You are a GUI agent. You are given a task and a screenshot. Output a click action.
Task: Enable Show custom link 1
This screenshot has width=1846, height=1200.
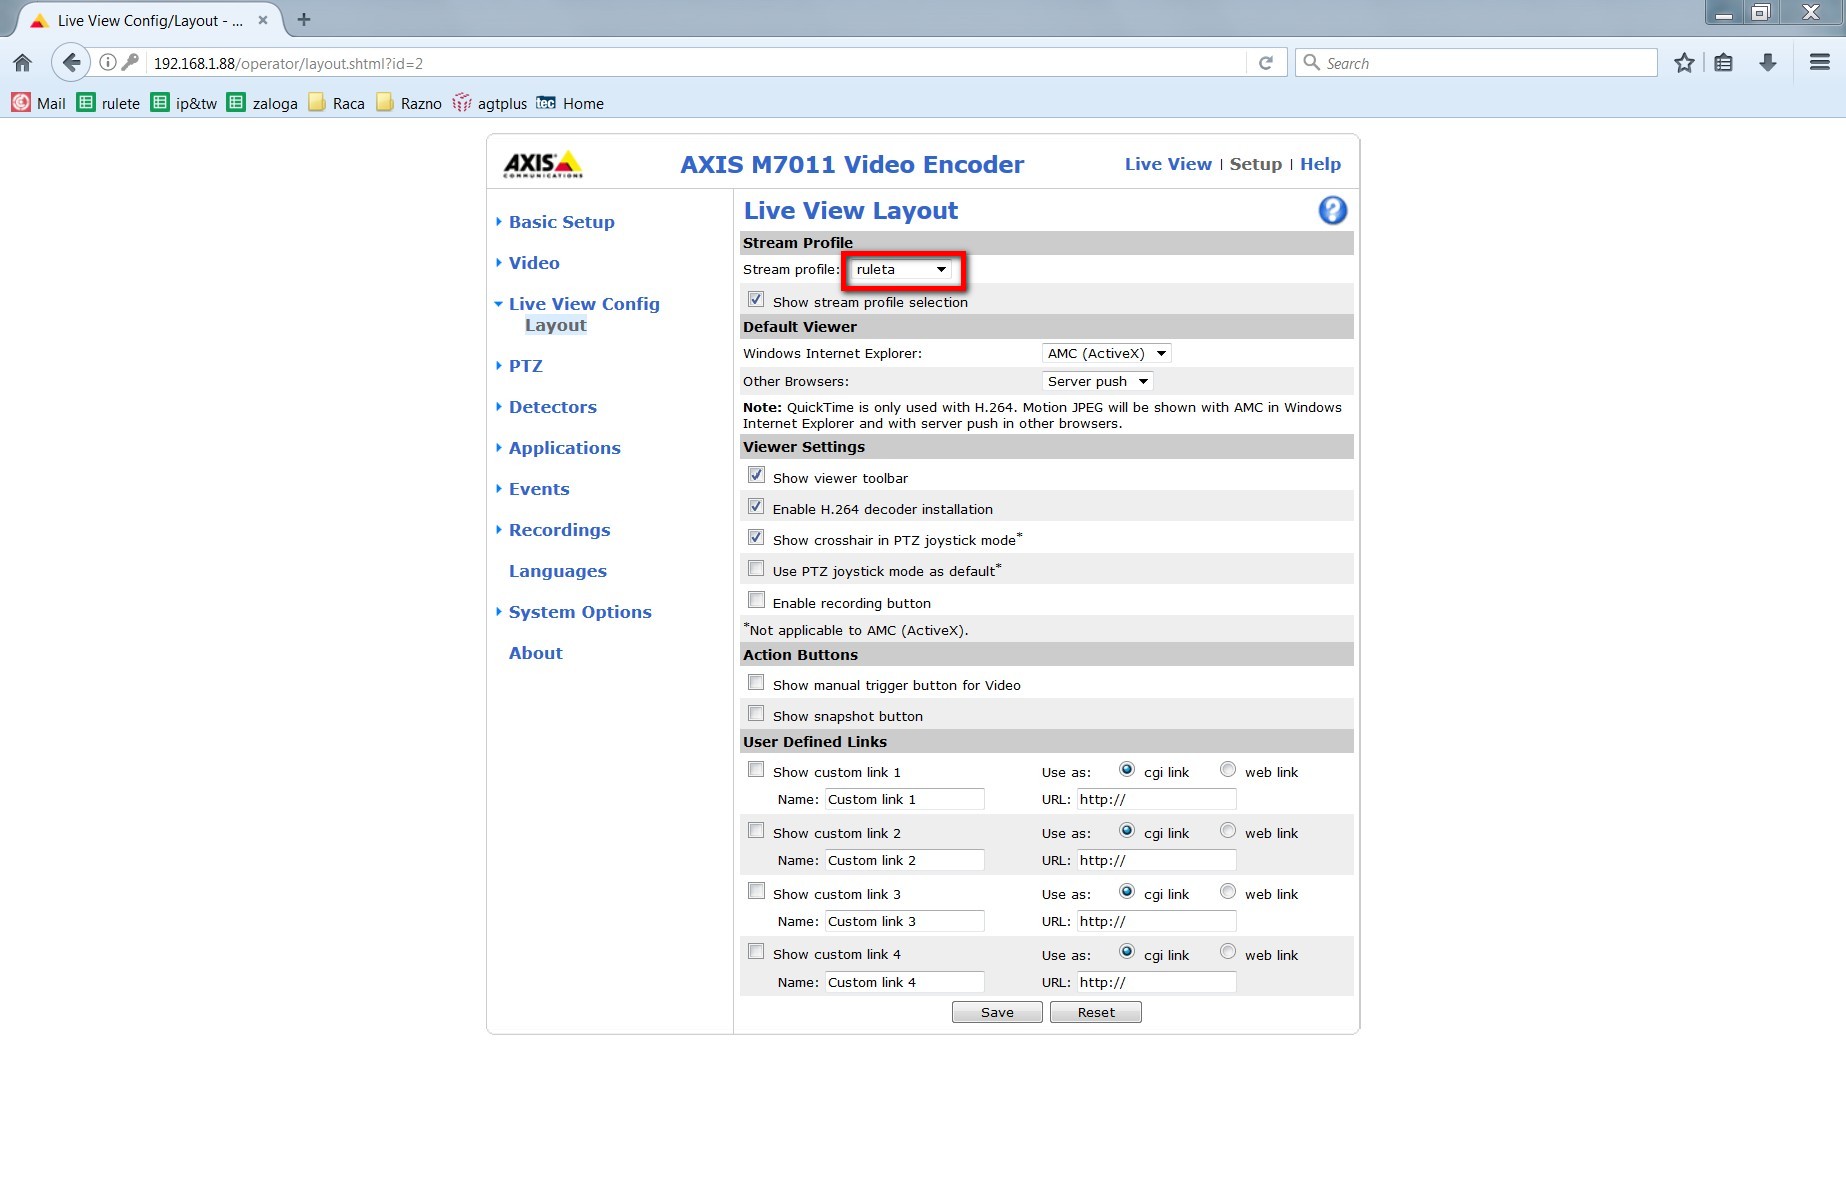pyautogui.click(x=756, y=770)
